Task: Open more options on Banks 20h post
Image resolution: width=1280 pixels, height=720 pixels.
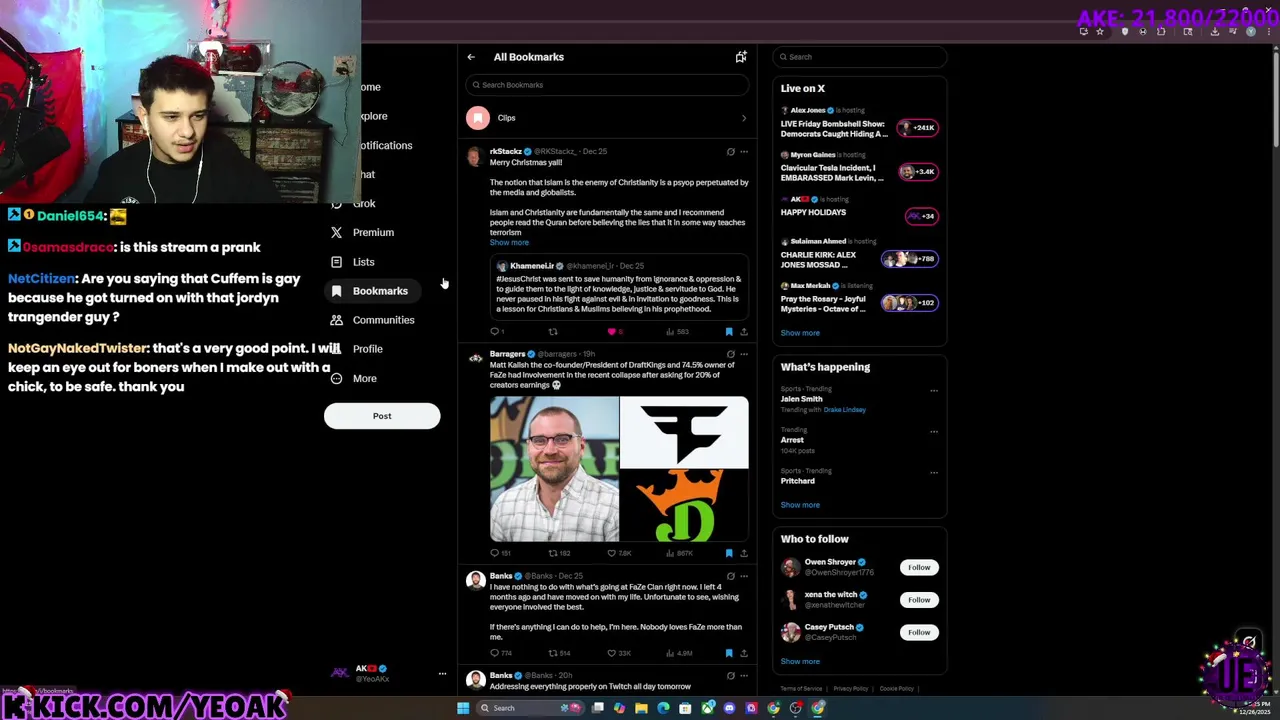Action: [744, 676]
